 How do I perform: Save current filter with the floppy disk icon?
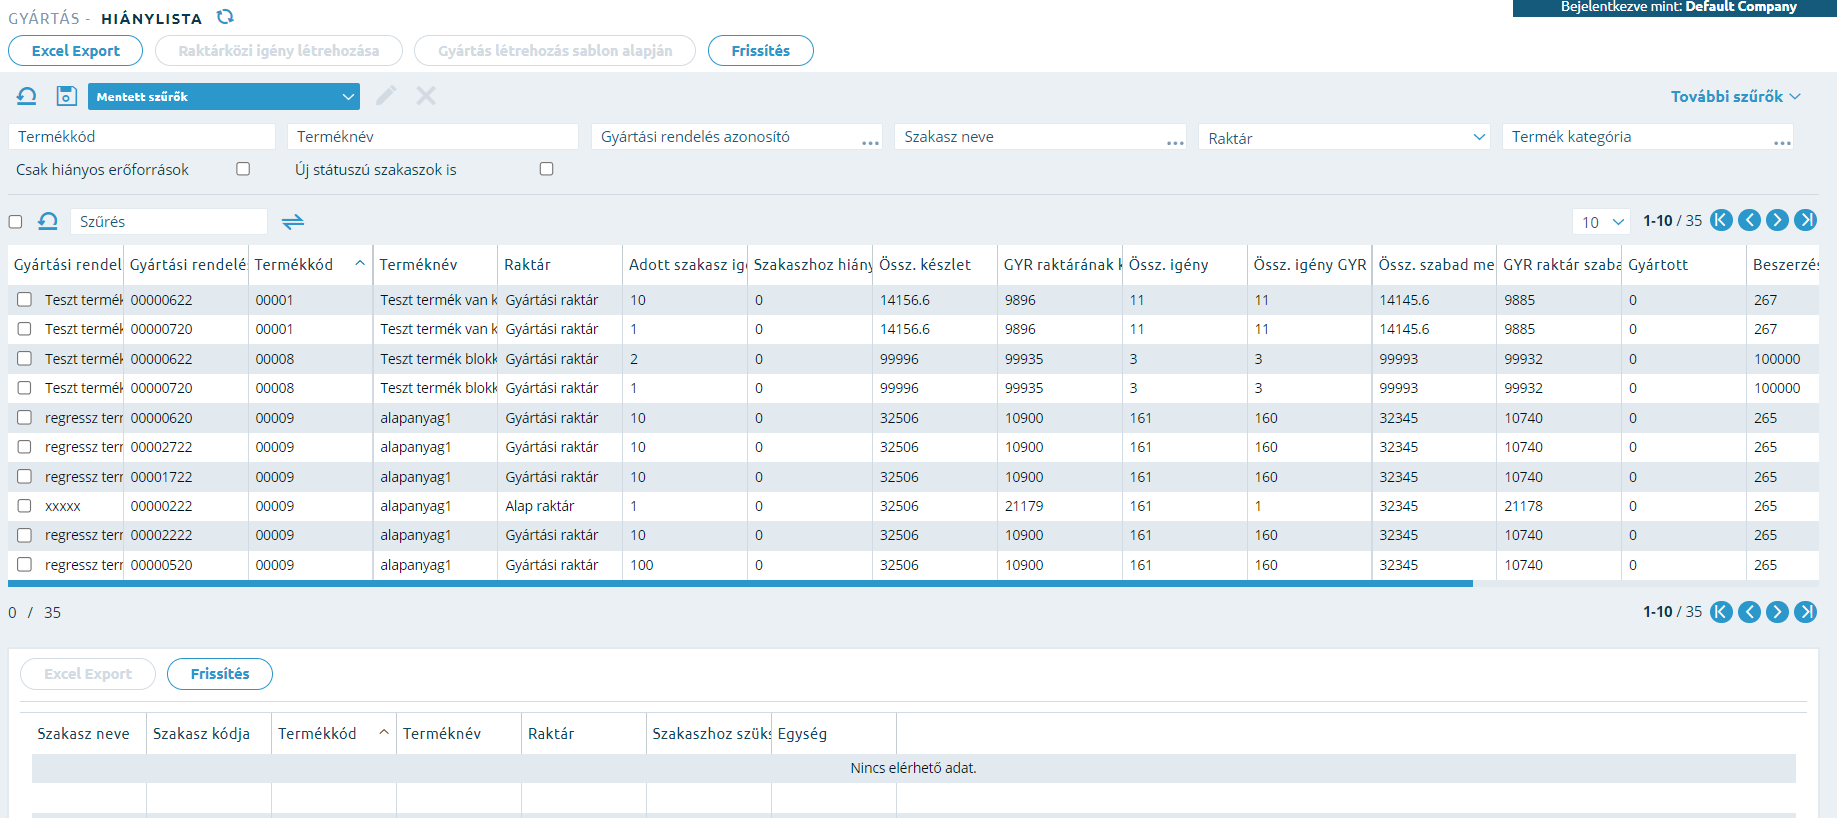tap(66, 96)
